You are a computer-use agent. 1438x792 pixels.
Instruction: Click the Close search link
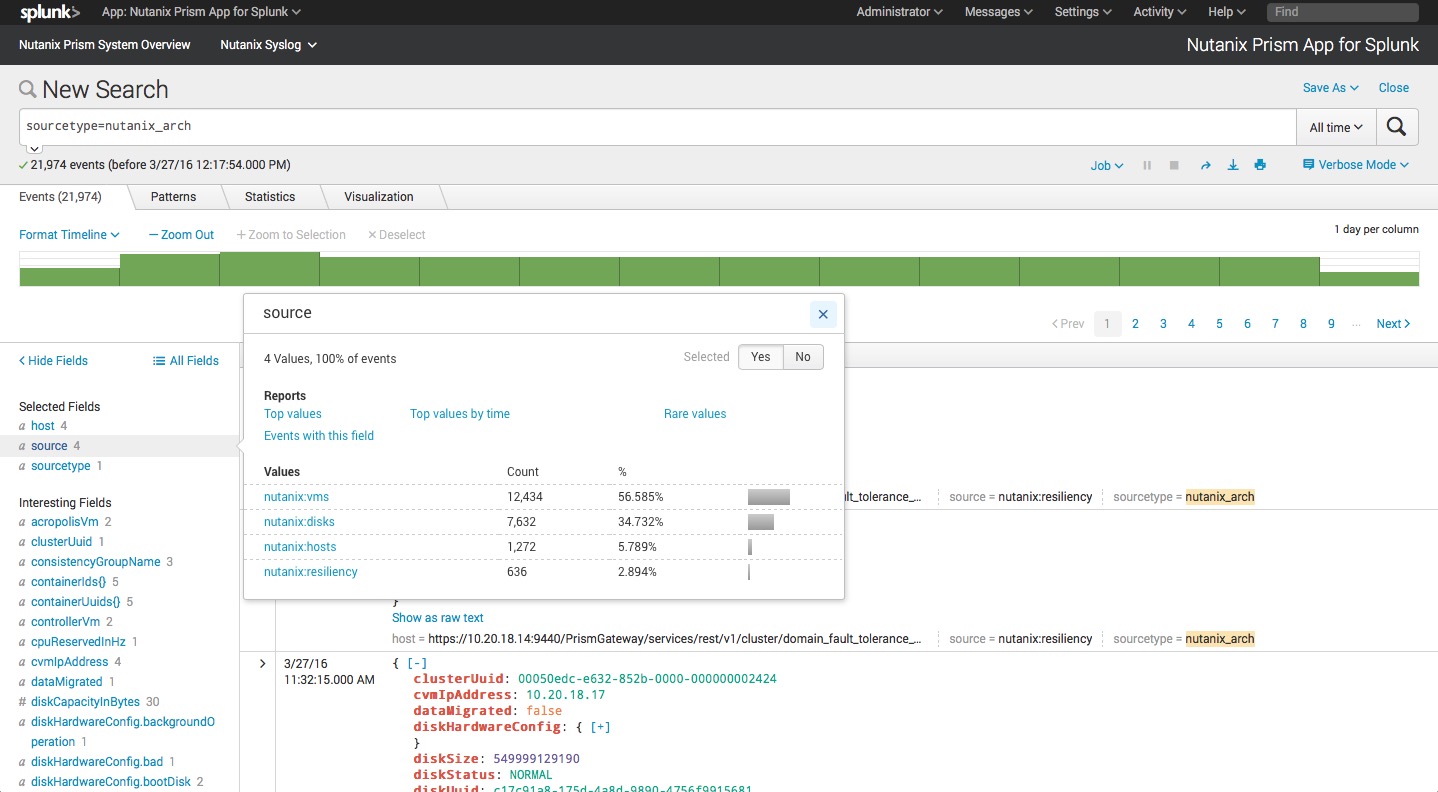(1393, 88)
